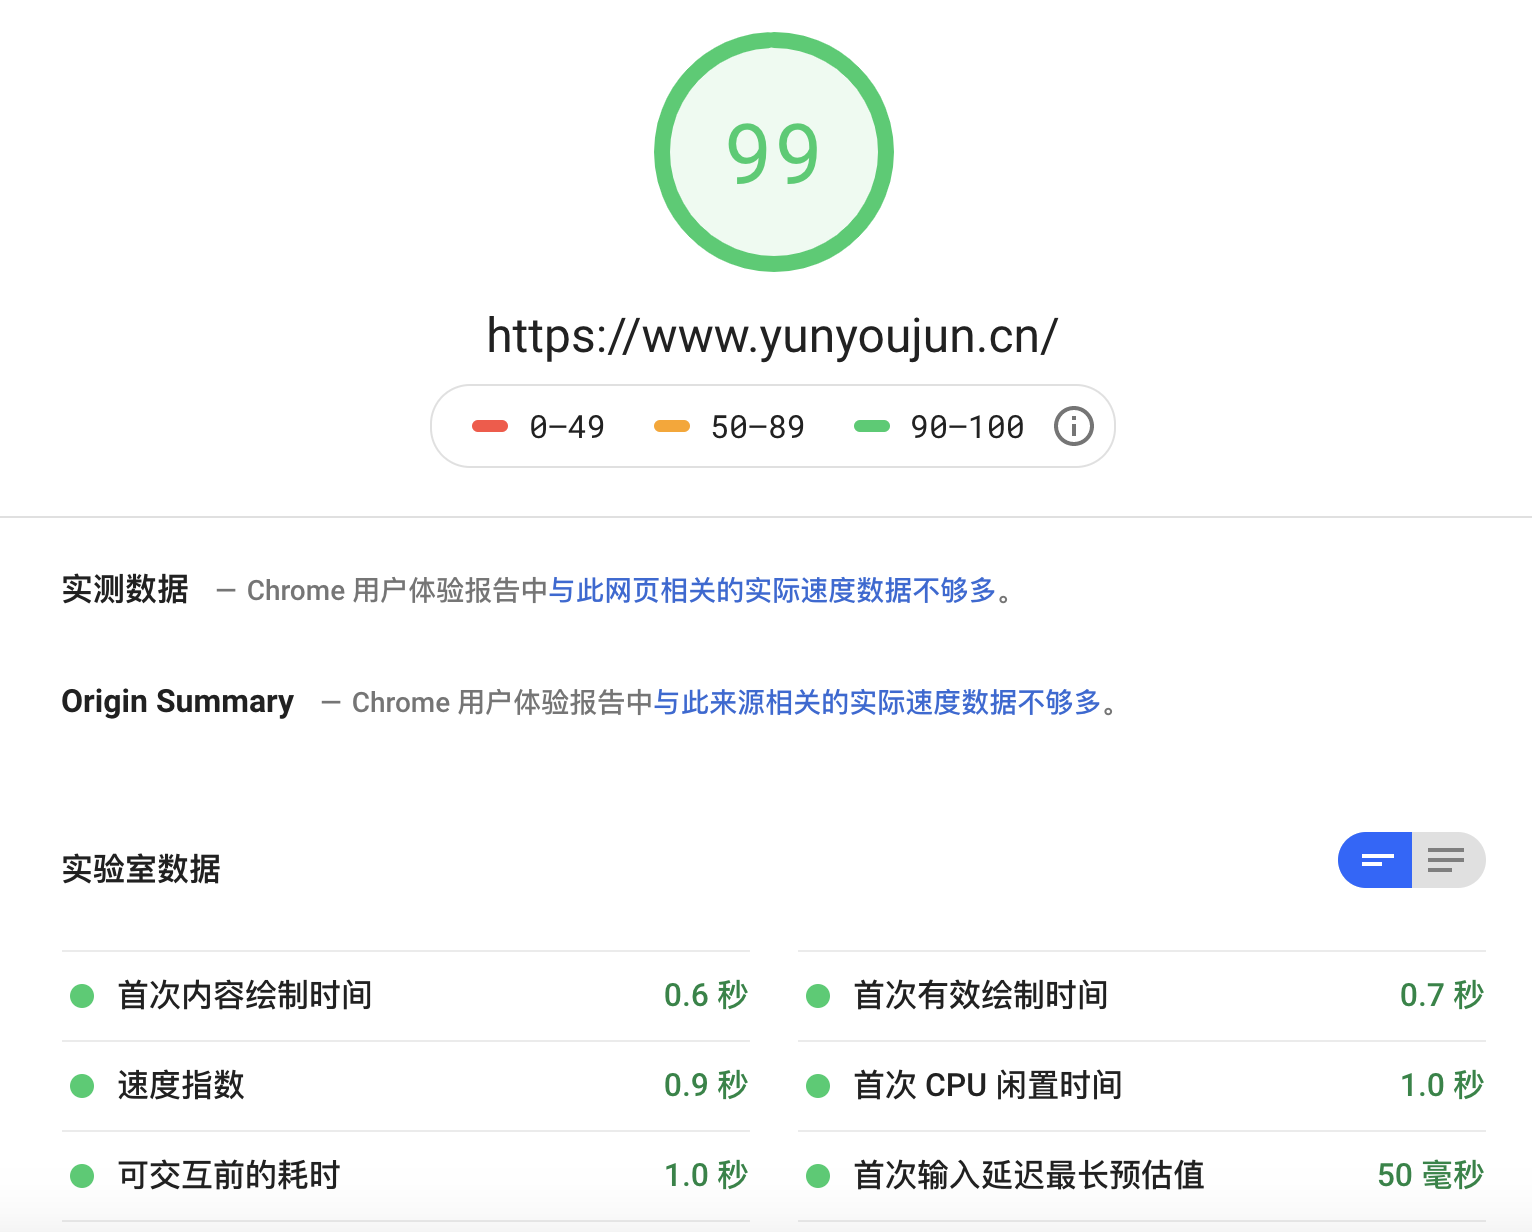Click the 0.7 秒 value

pos(1442,996)
